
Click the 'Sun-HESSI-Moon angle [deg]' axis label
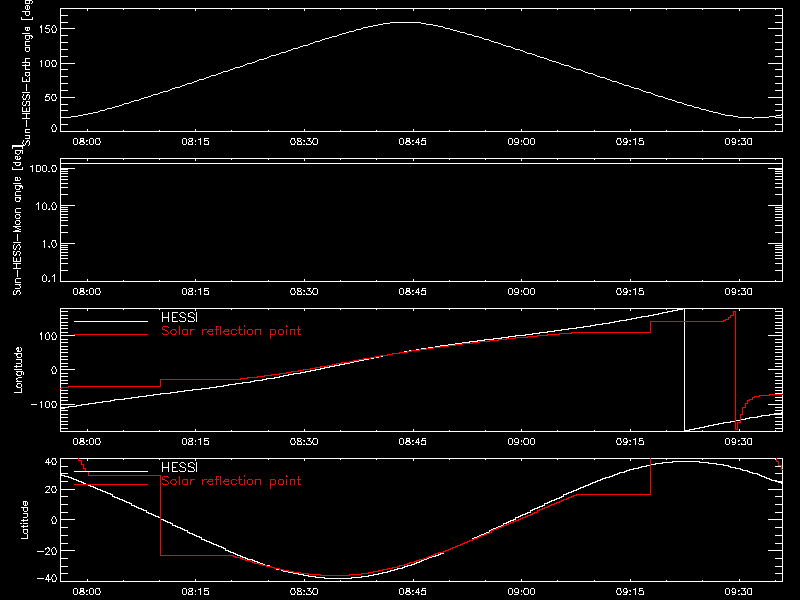17,220
